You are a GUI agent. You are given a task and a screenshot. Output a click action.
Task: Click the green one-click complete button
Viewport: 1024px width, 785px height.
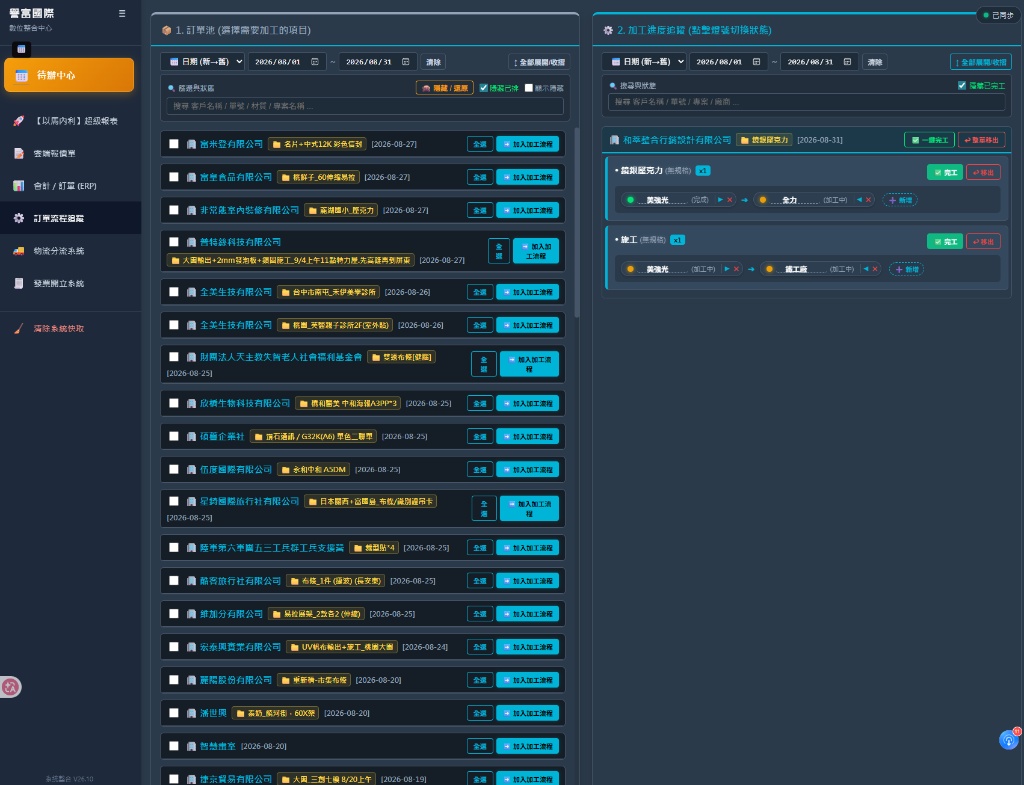(929, 140)
